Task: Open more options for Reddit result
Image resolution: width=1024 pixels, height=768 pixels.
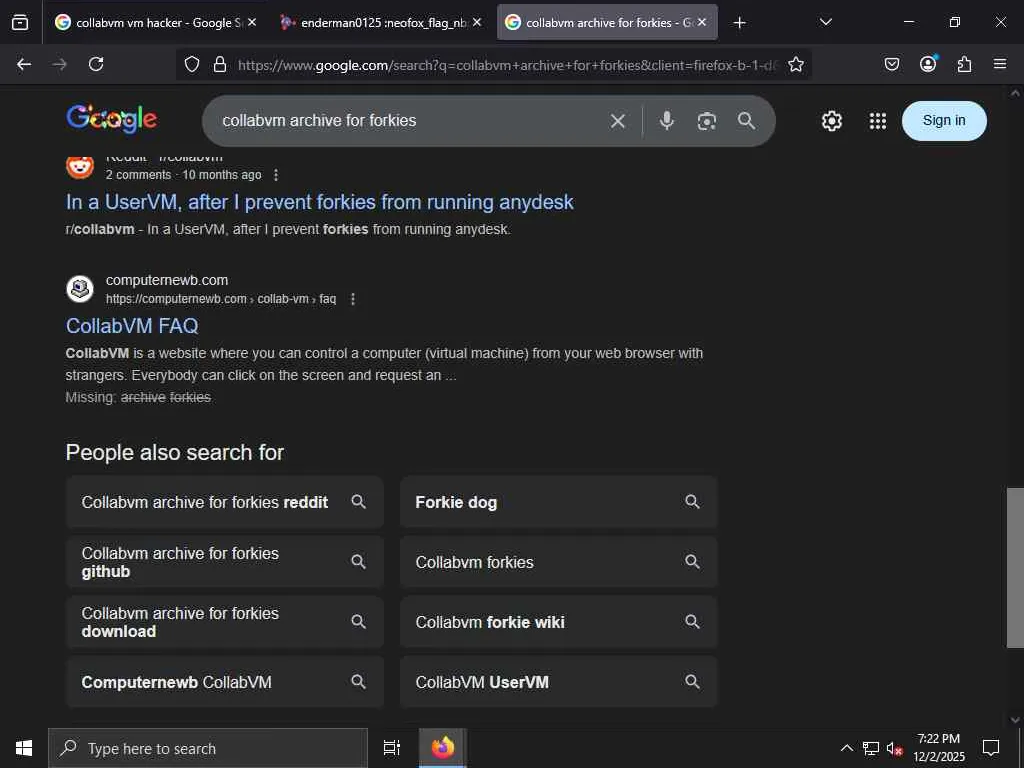Action: pos(276,175)
